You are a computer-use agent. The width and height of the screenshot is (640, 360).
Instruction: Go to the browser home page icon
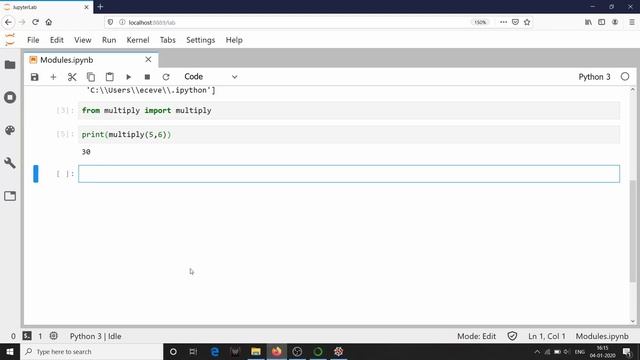[x=49, y=22]
